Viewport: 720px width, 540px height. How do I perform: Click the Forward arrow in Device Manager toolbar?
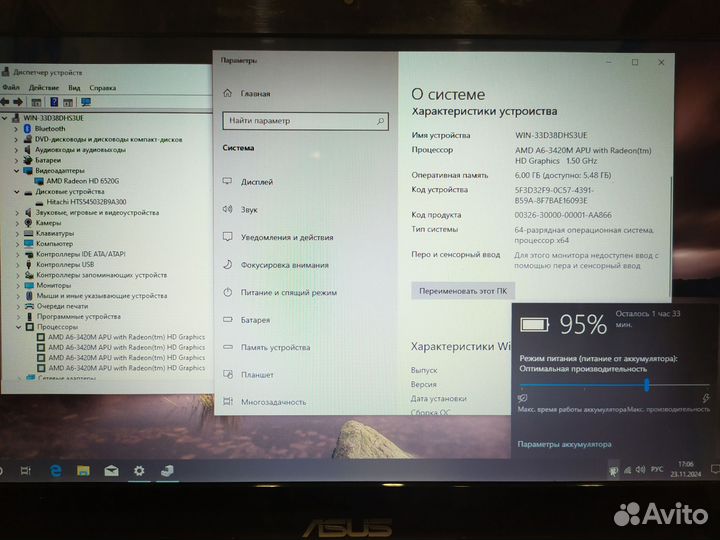coord(18,102)
